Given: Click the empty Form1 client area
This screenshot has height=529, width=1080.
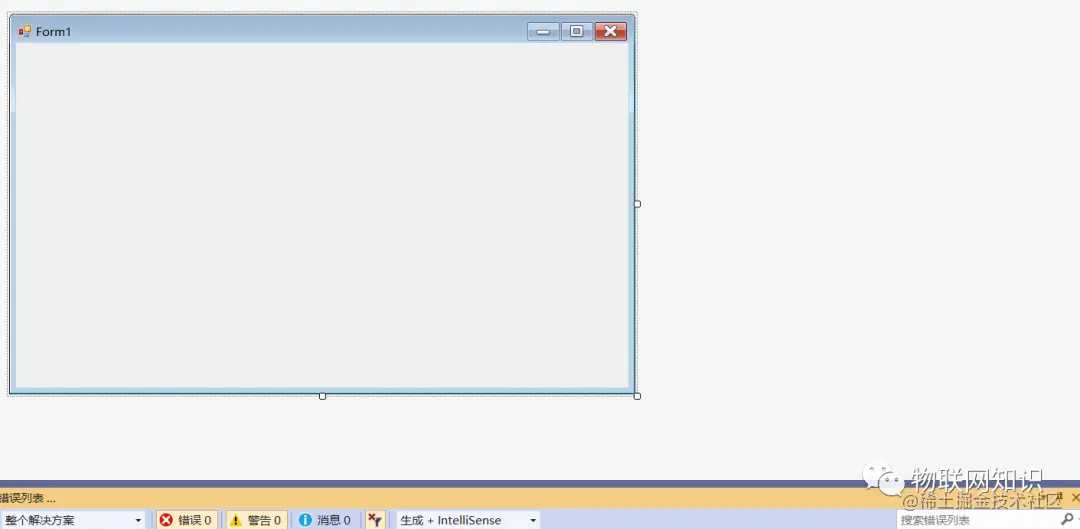Looking at the screenshot, I should click(x=322, y=215).
